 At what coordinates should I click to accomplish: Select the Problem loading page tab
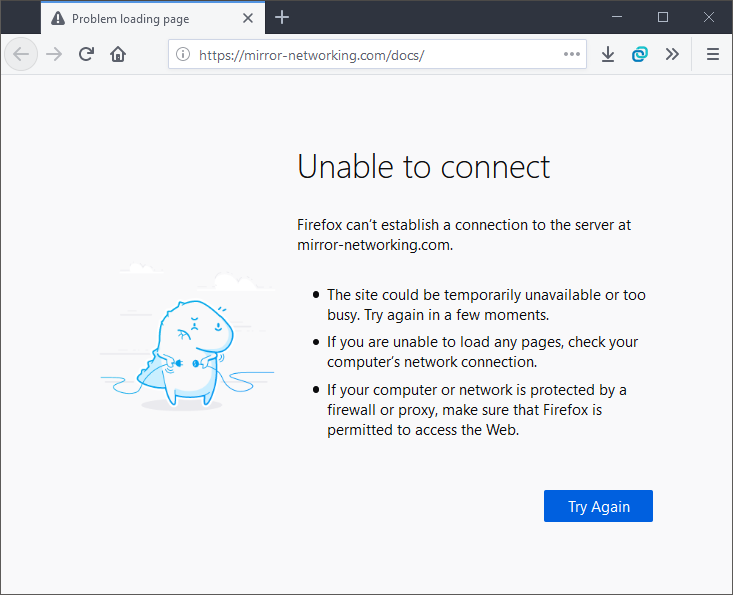pyautogui.click(x=153, y=18)
